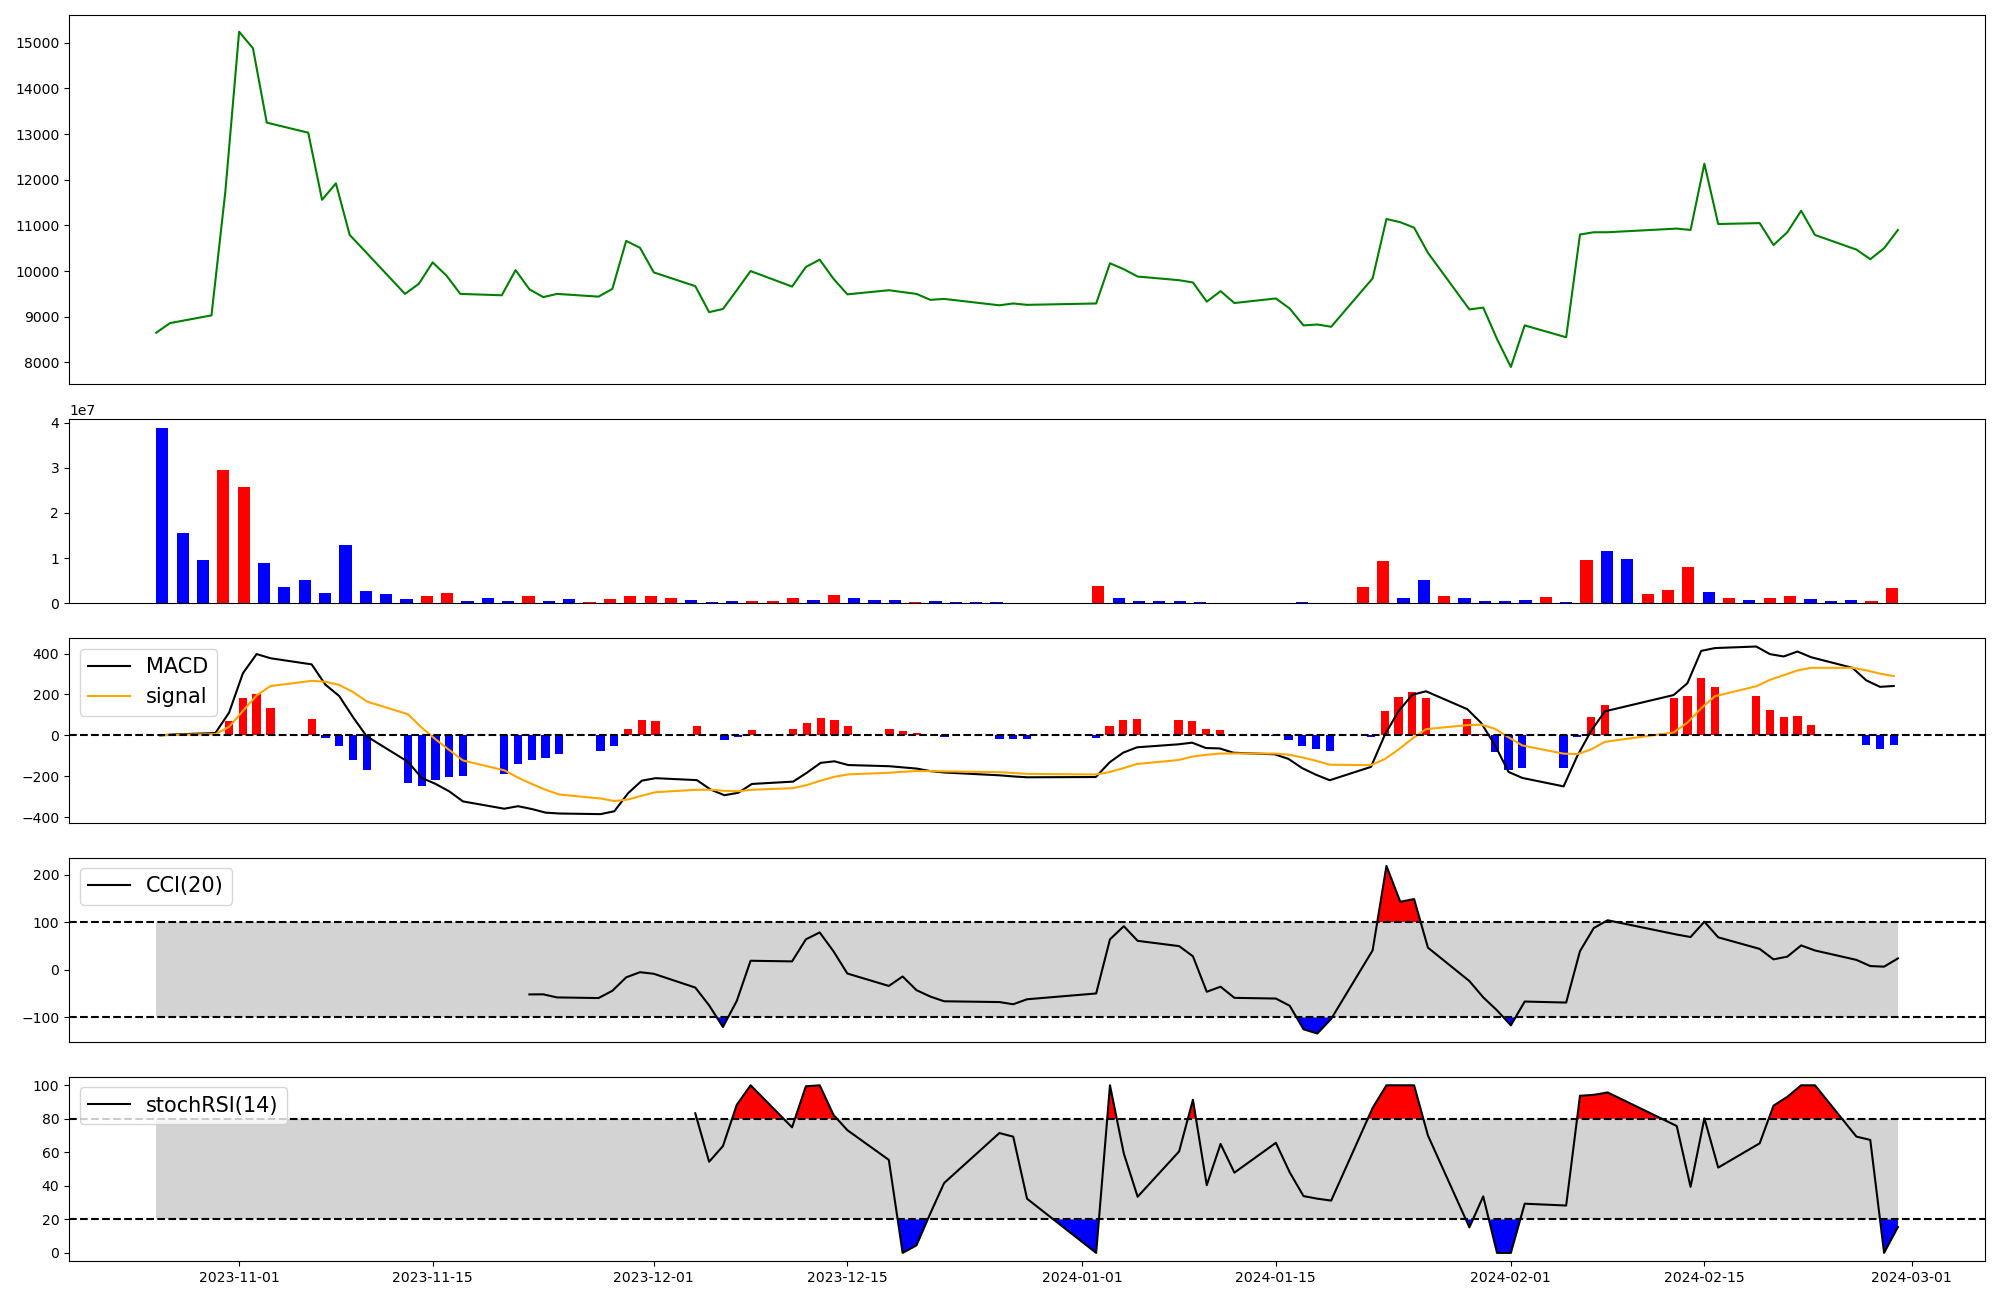The width and height of the screenshot is (2000, 1300).
Task: Click the orange signal legend line
Action: pos(110,696)
